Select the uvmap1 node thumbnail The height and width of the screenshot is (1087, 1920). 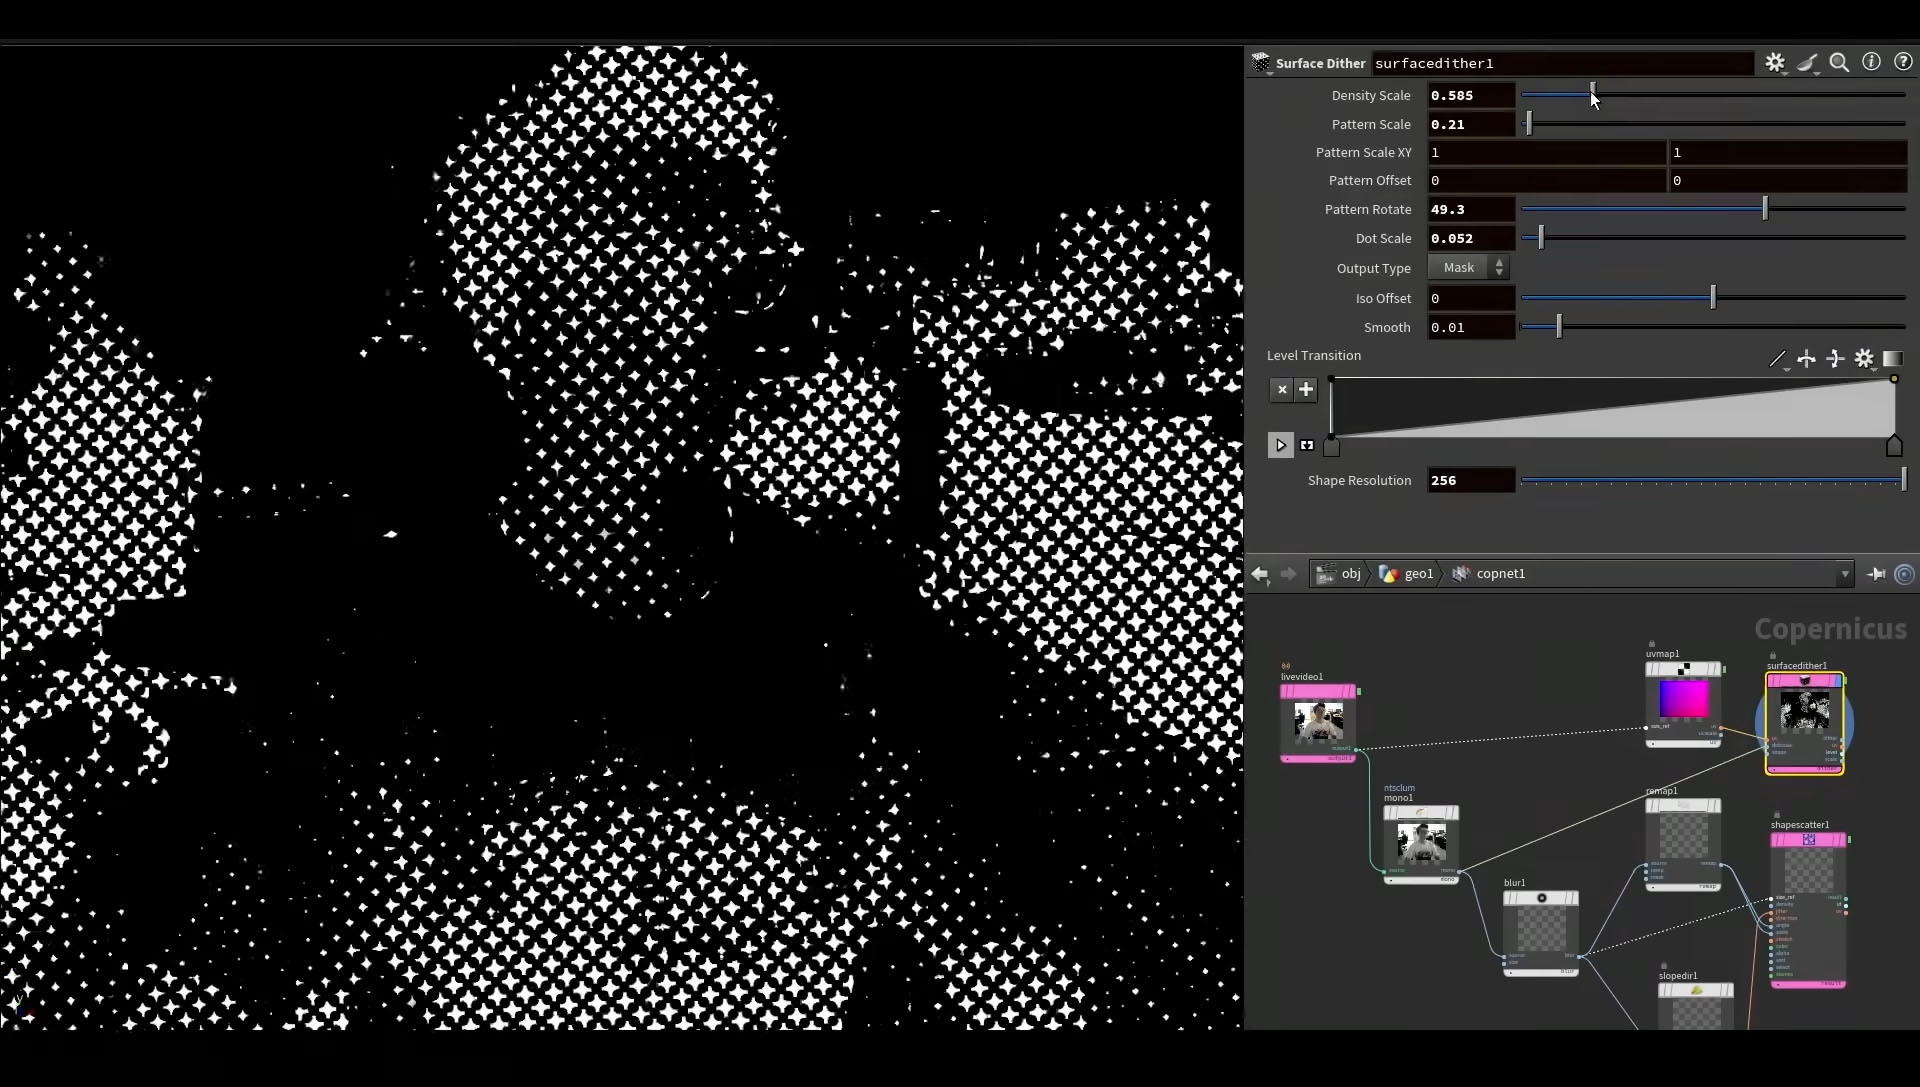[1684, 698]
